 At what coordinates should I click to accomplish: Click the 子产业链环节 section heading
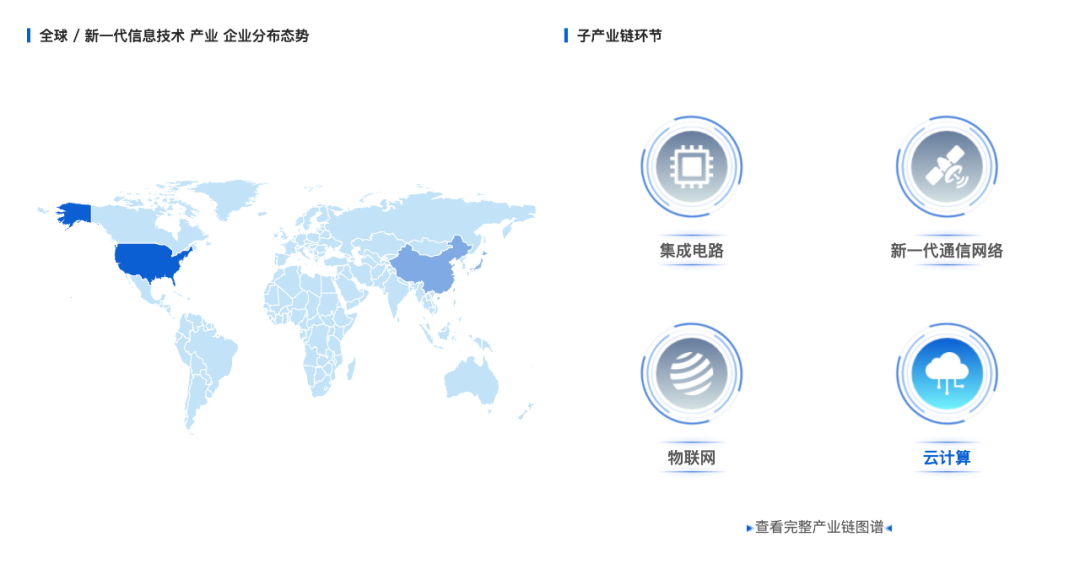(619, 36)
